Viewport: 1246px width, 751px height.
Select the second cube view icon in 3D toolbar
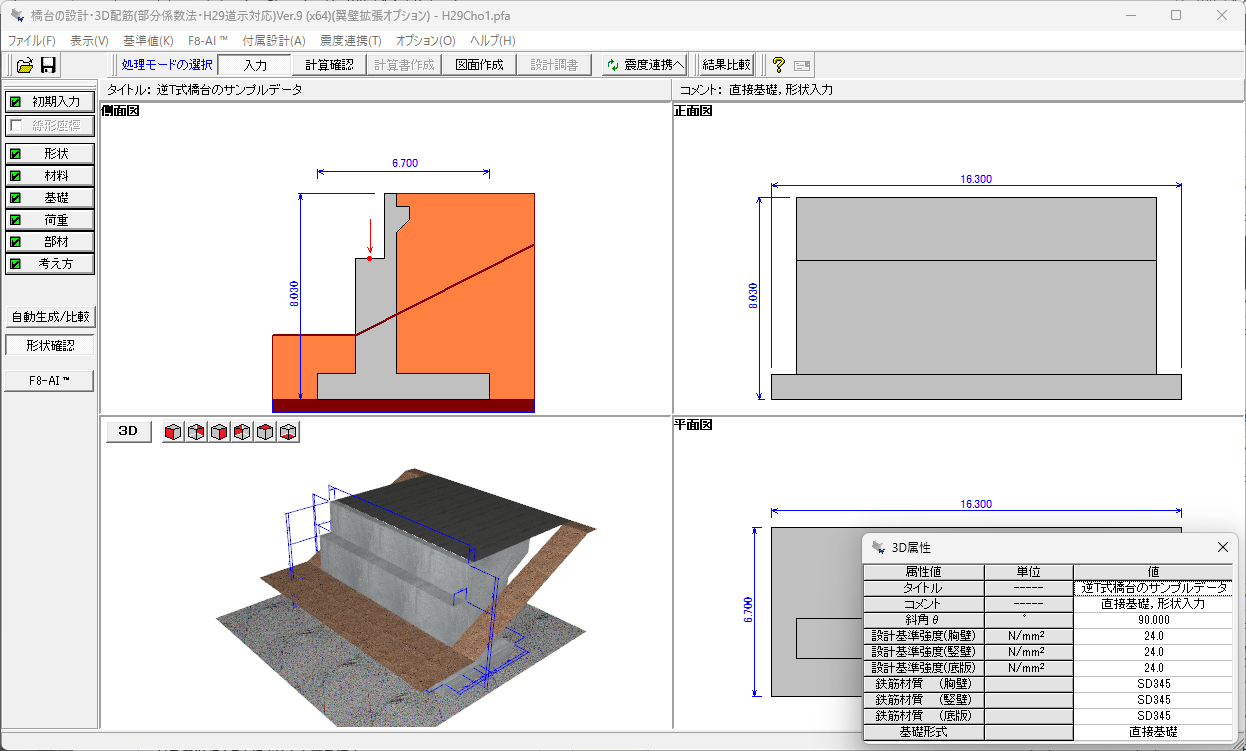point(197,432)
